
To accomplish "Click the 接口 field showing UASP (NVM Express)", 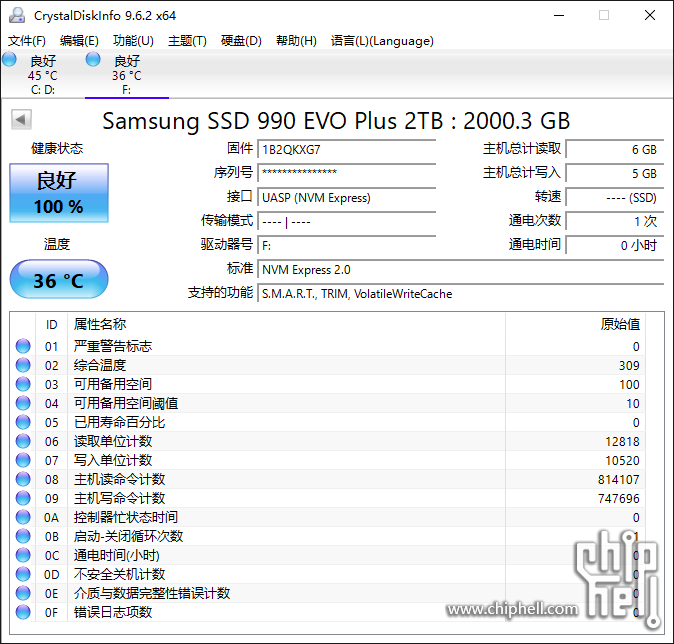I will [346, 197].
